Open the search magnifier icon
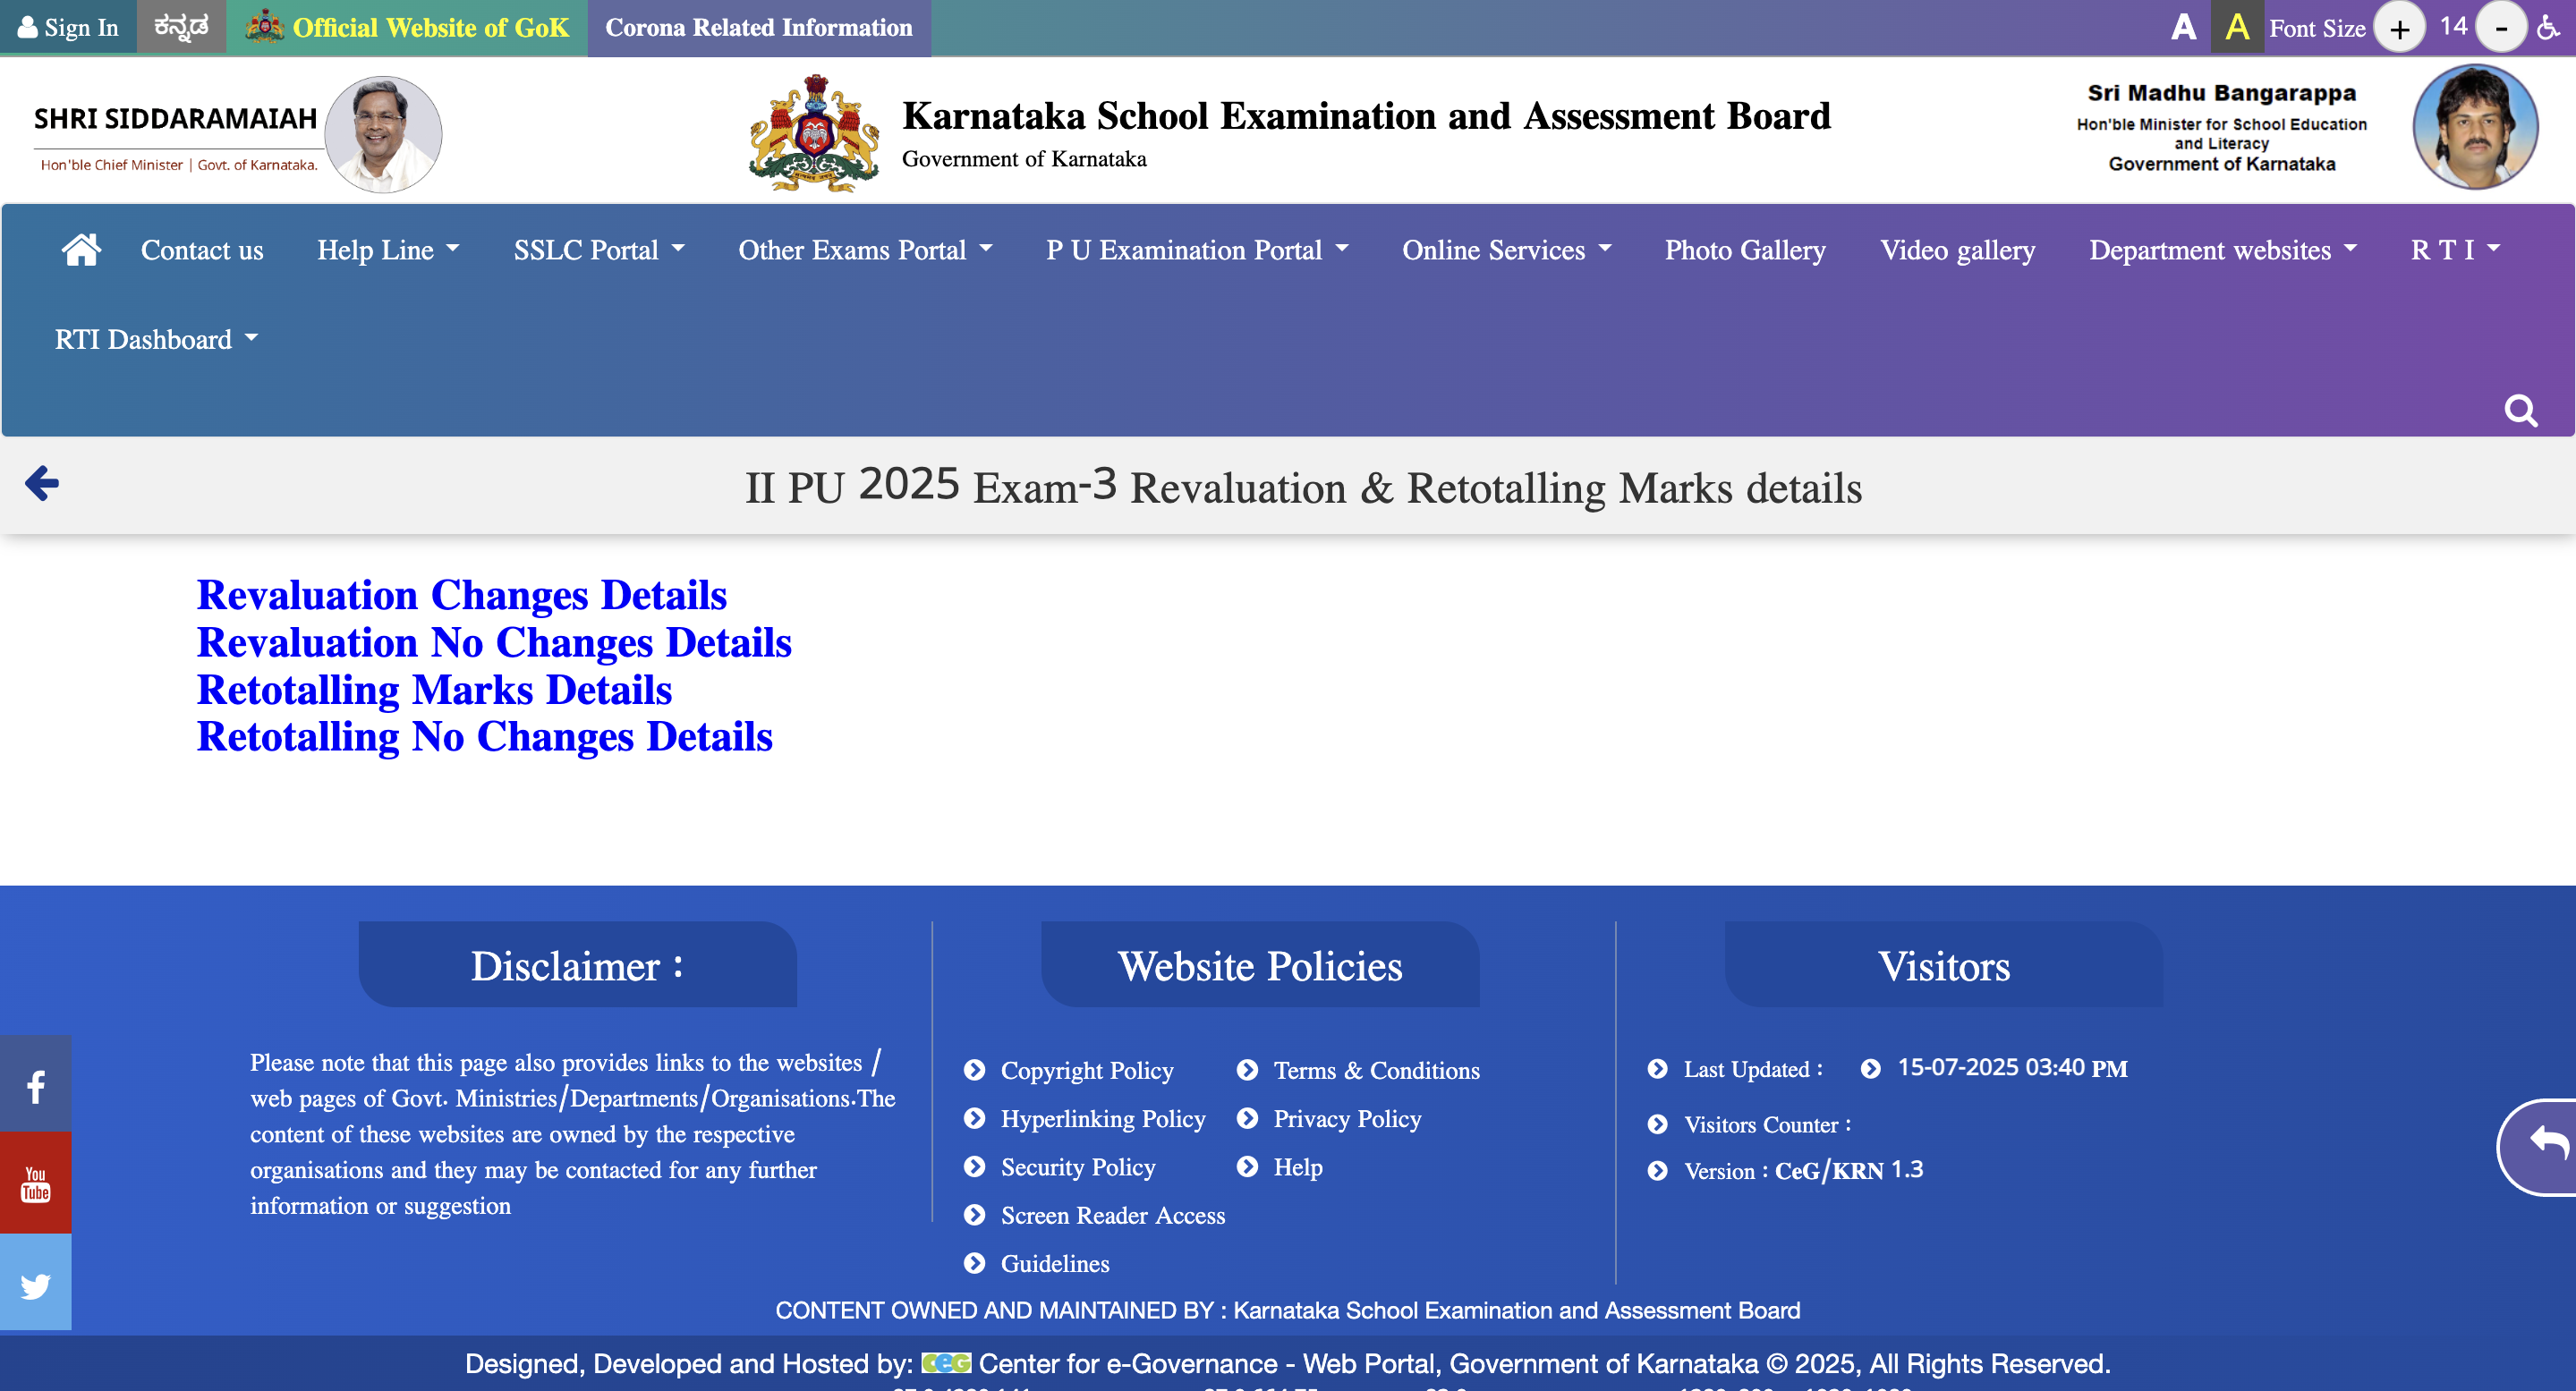This screenshot has height=1391, width=2576. pos(2520,410)
